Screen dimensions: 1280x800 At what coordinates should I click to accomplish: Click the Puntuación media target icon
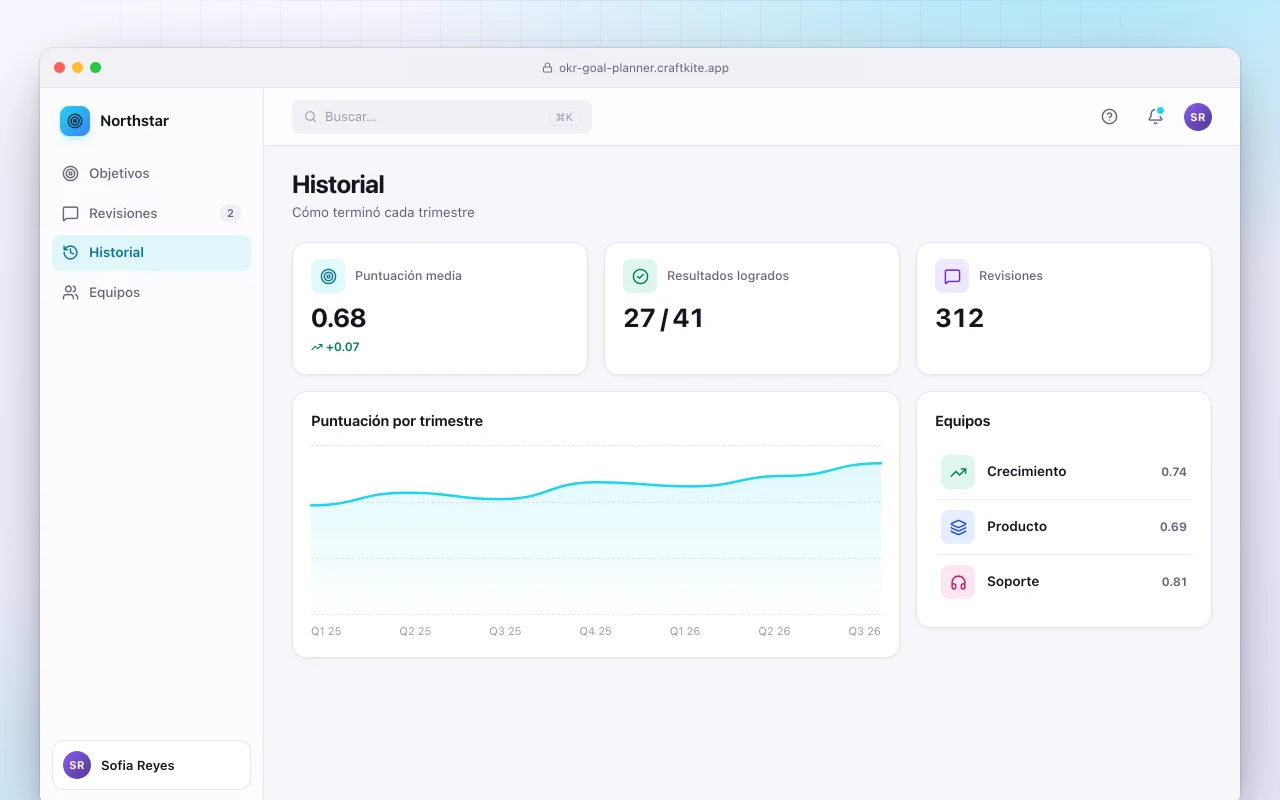tap(328, 276)
